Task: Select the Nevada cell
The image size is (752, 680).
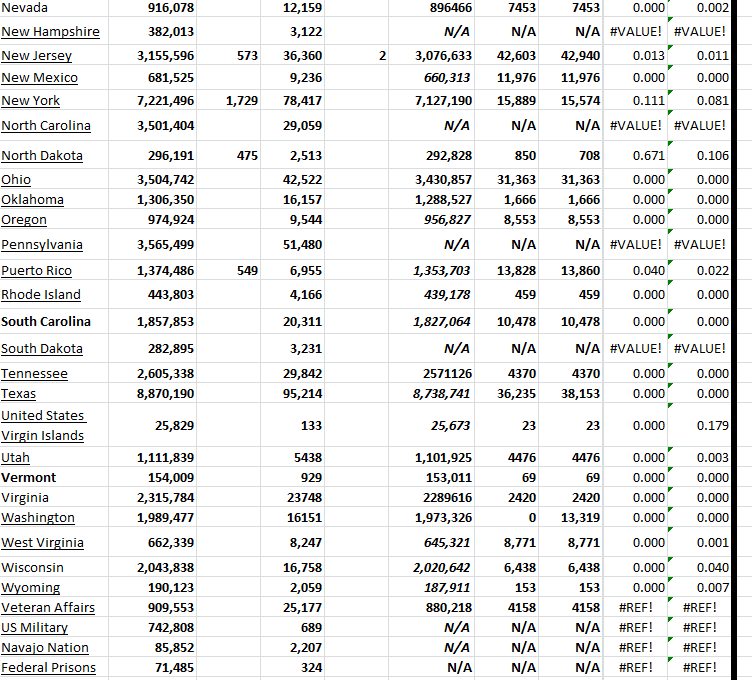Action: (54, 8)
